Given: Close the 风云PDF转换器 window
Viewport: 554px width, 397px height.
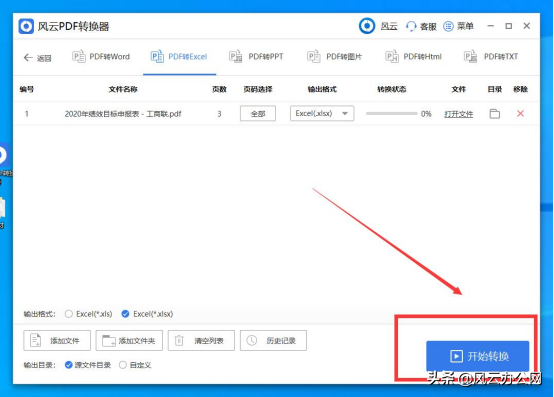Looking at the screenshot, I should (x=527, y=26).
